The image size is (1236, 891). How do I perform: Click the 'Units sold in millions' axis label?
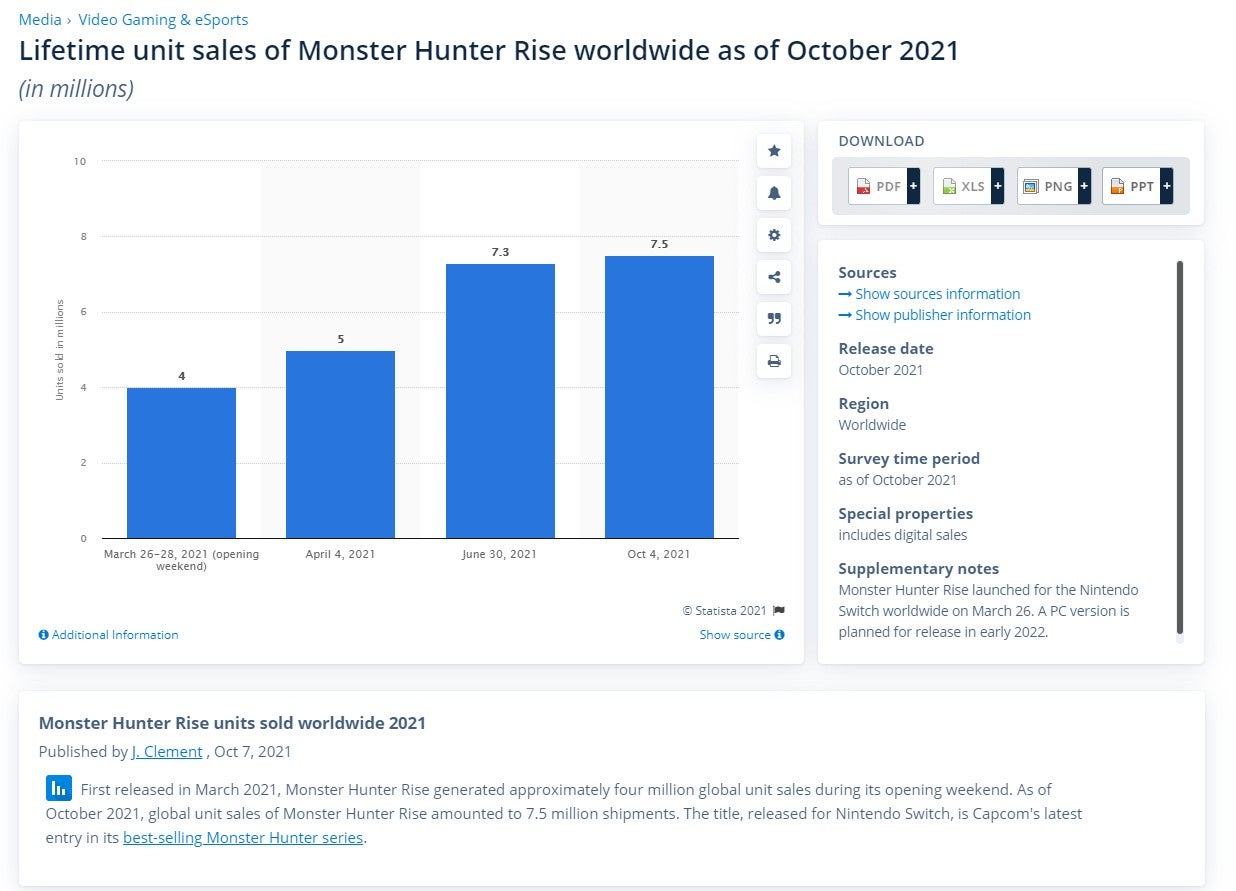coord(60,350)
